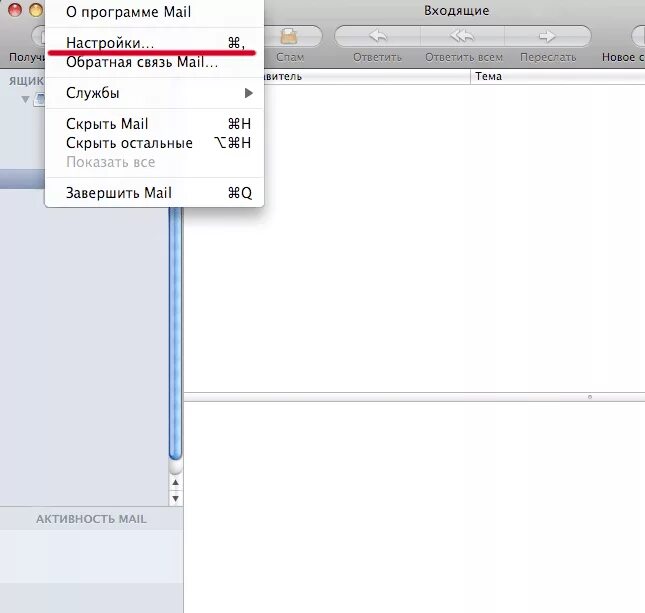
Task: Sort messages by Тема column header
Action: 557,77
